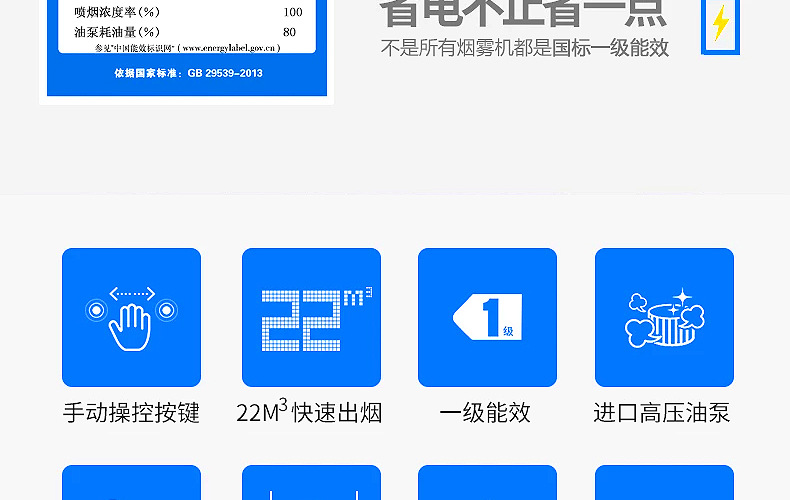Click the standard text GB 29539-2013
Viewport: 790px width, 500px height.
point(188,73)
